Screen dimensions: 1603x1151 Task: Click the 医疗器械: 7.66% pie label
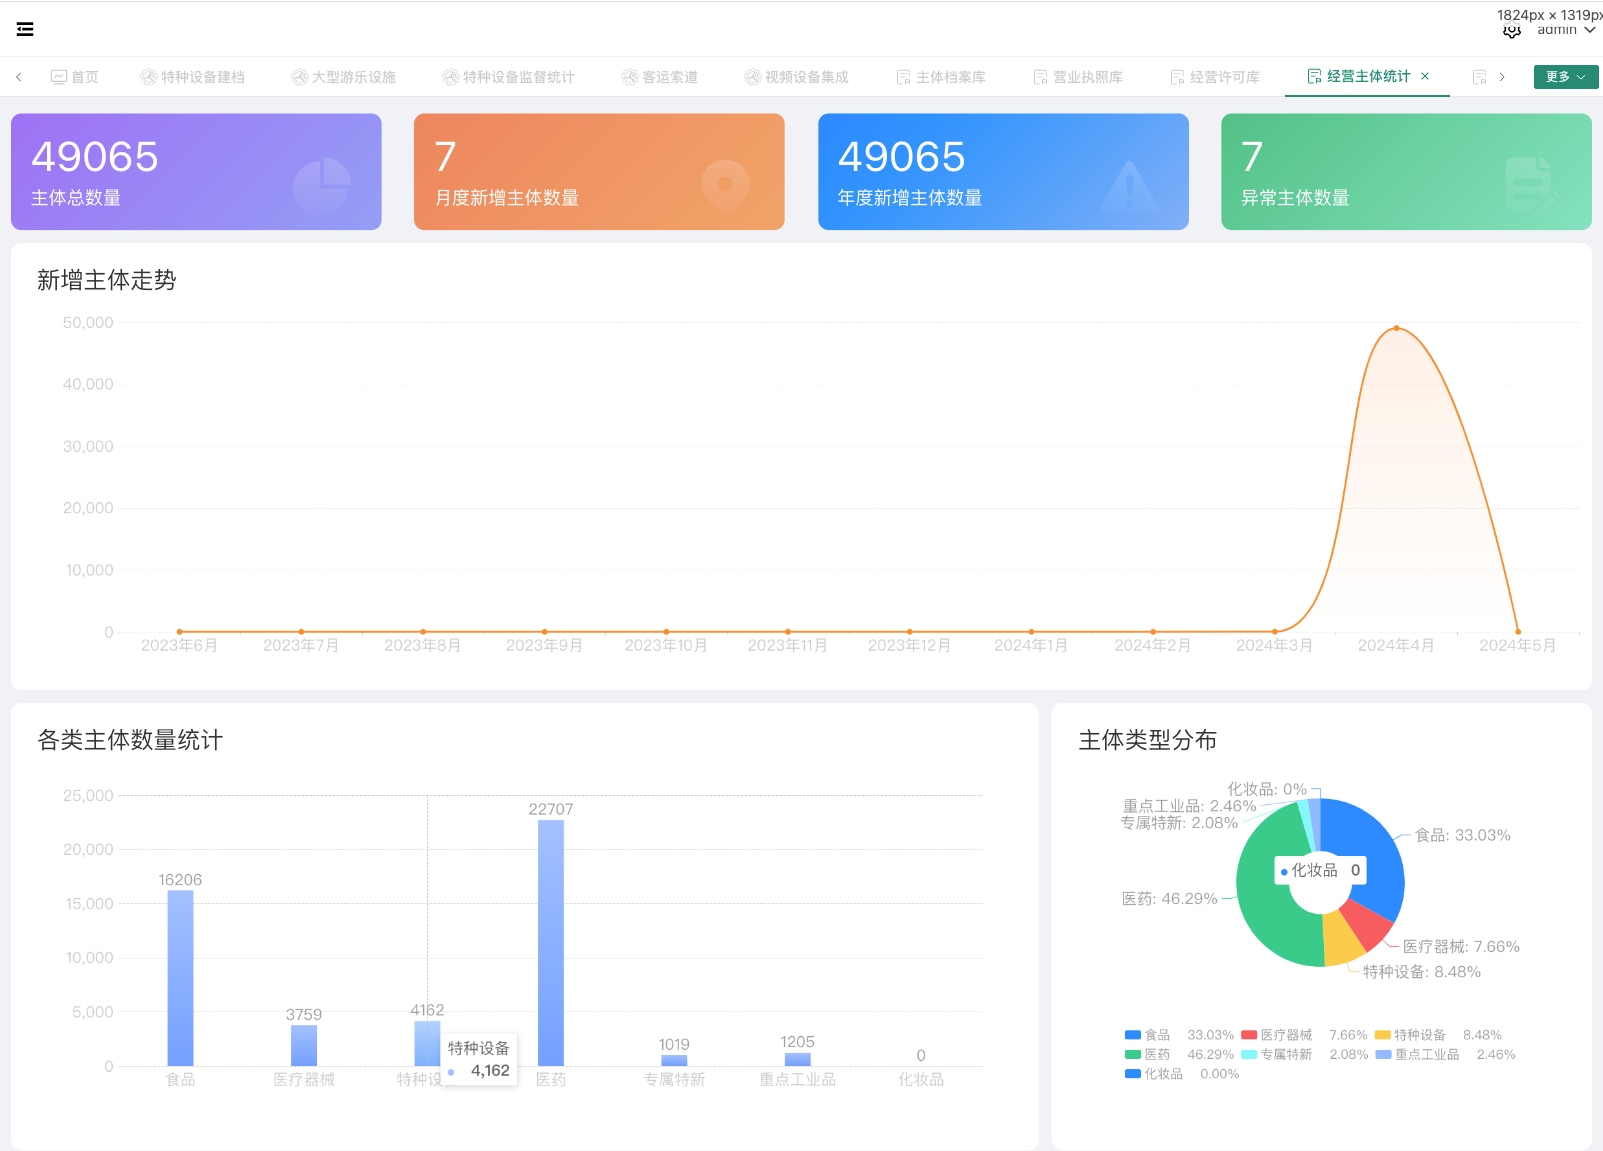click(x=1461, y=946)
